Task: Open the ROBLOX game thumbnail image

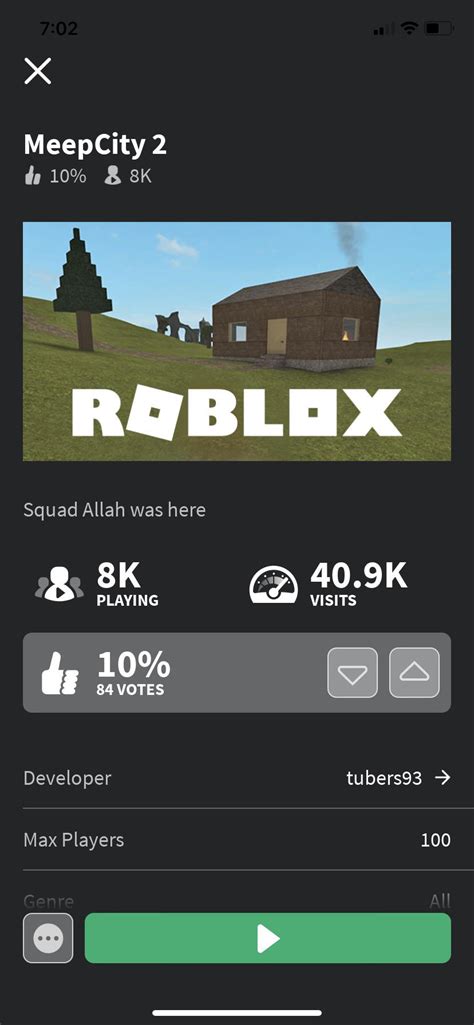Action: (x=237, y=341)
